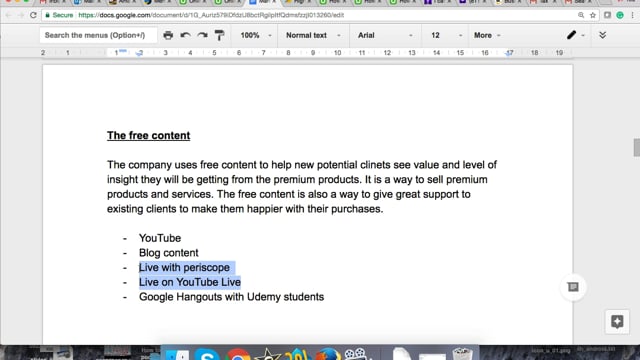Open the Arial font dropdown

tap(385, 35)
